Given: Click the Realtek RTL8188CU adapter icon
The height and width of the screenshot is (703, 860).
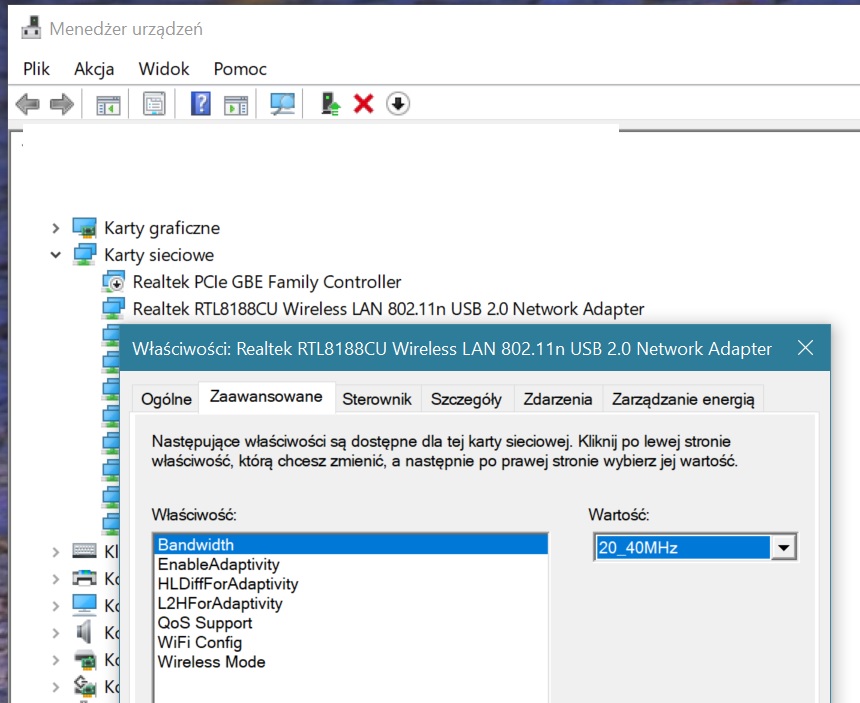Looking at the screenshot, I should [114, 308].
